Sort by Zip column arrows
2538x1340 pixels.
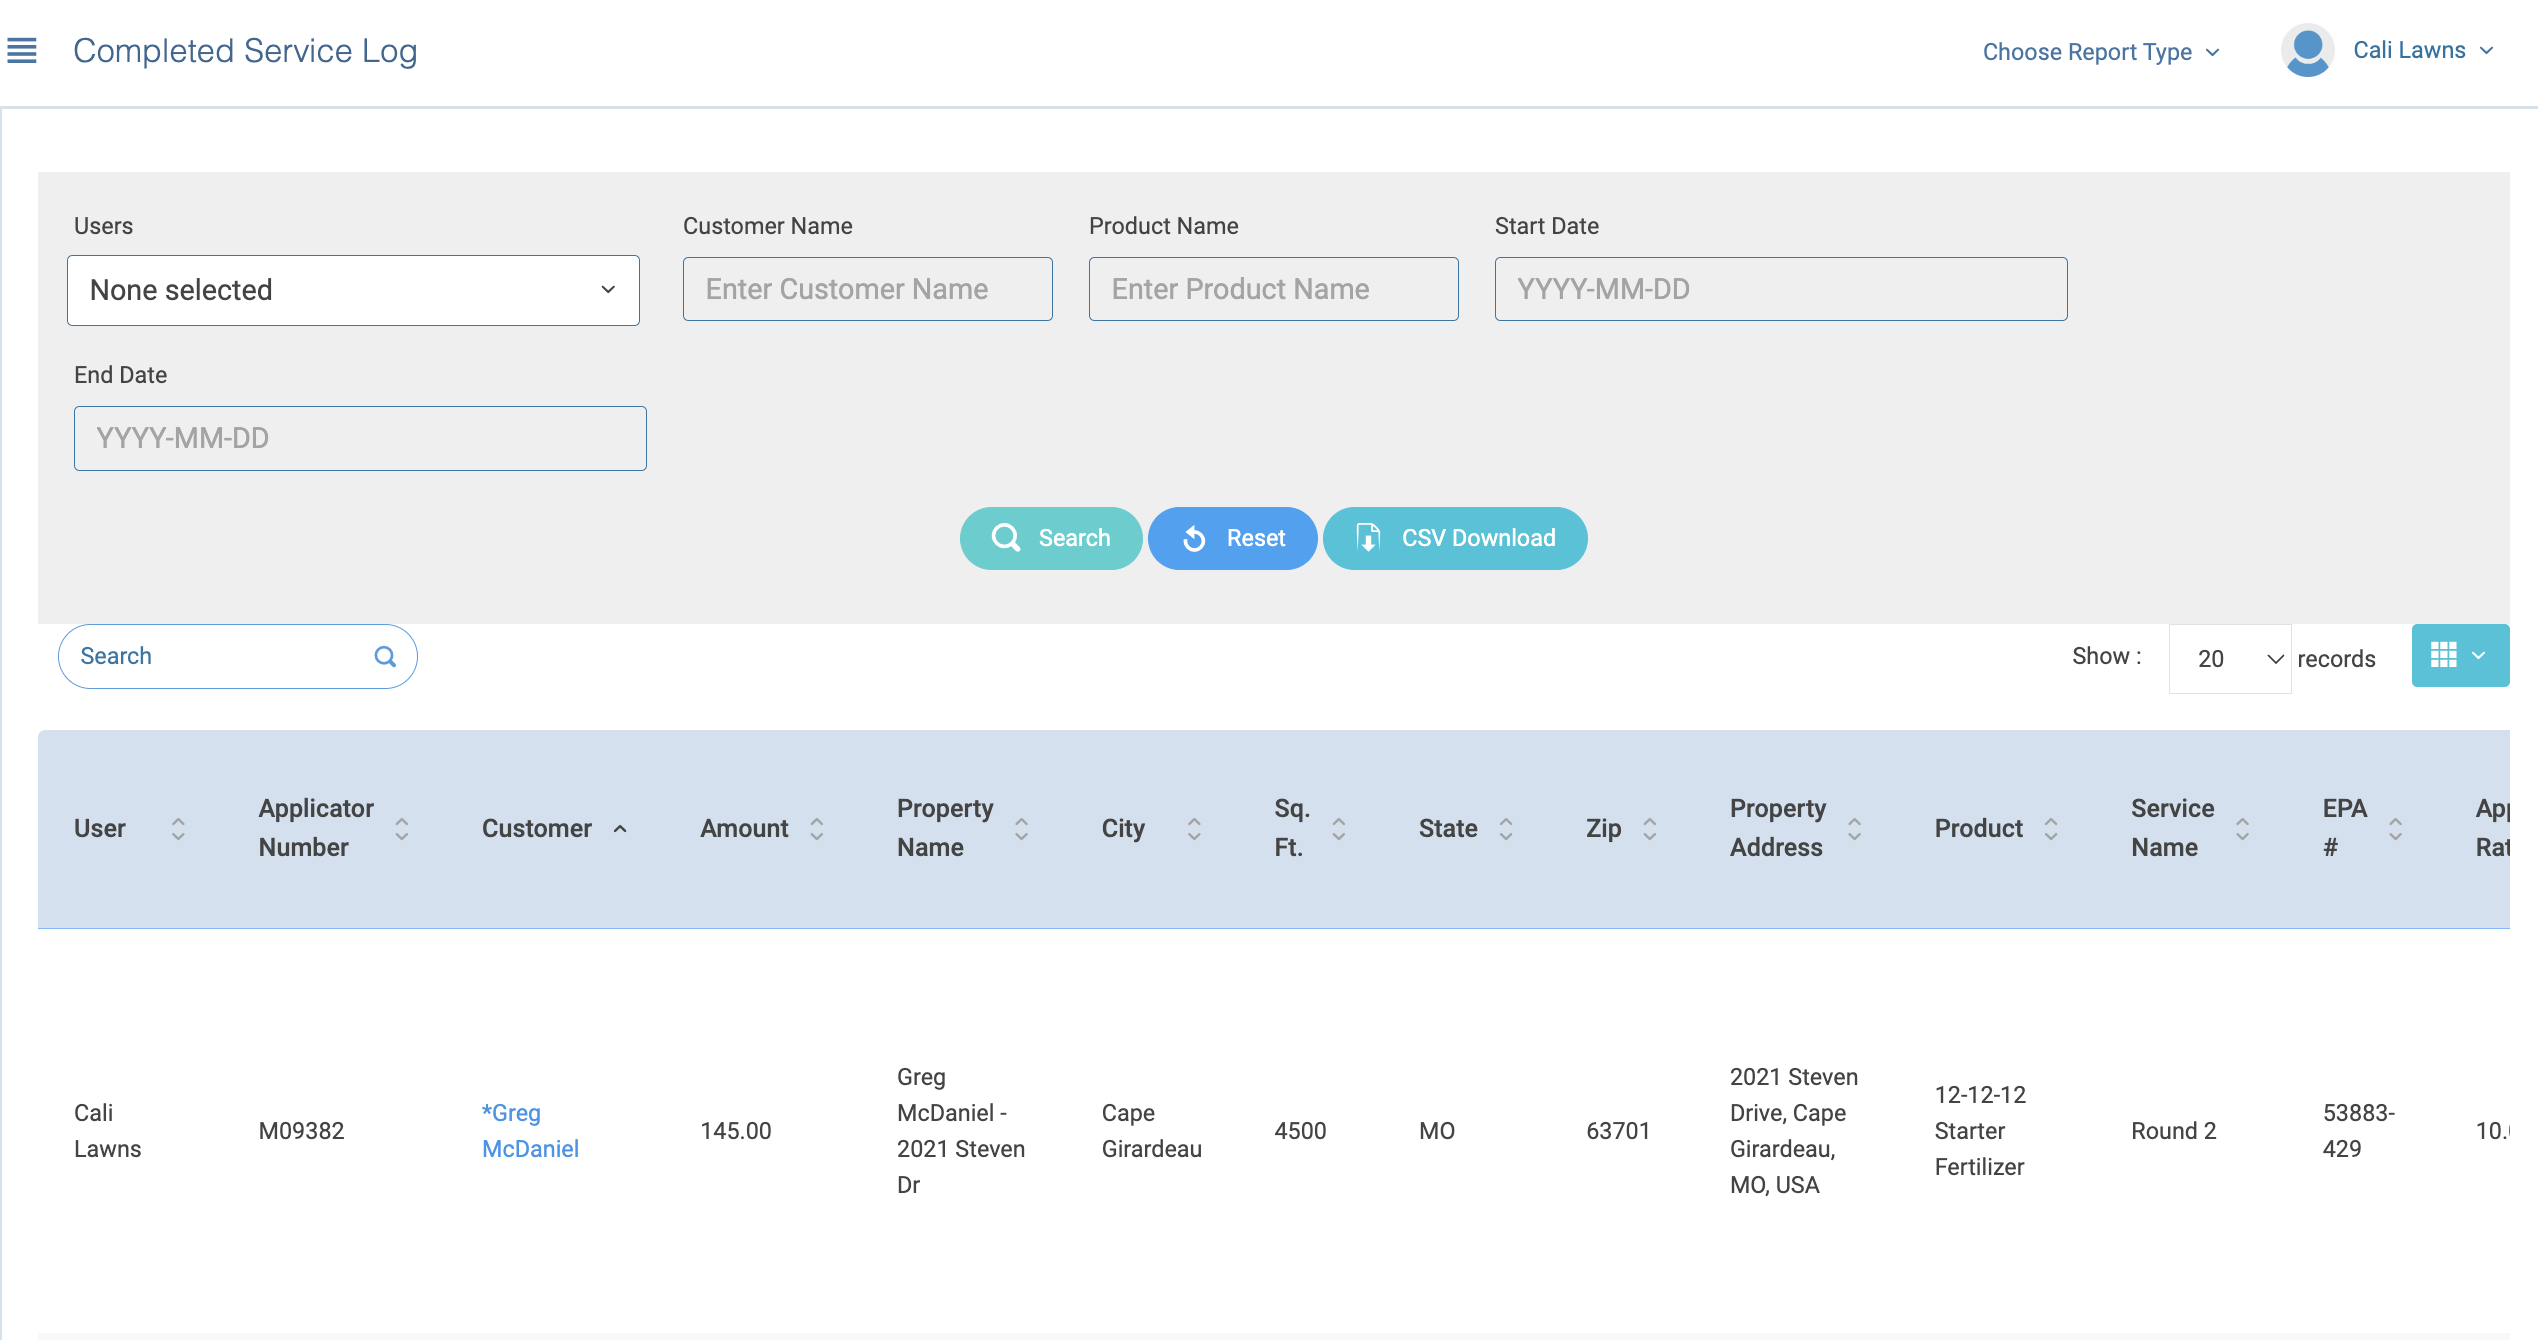[x=1649, y=828]
